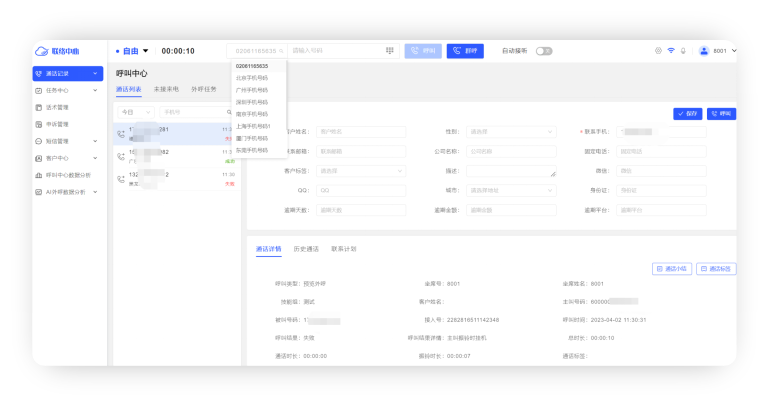Screen dimensions: 769x406
Task: Click the 公司名称 input field
Action: pyautogui.click(x=497, y=151)
